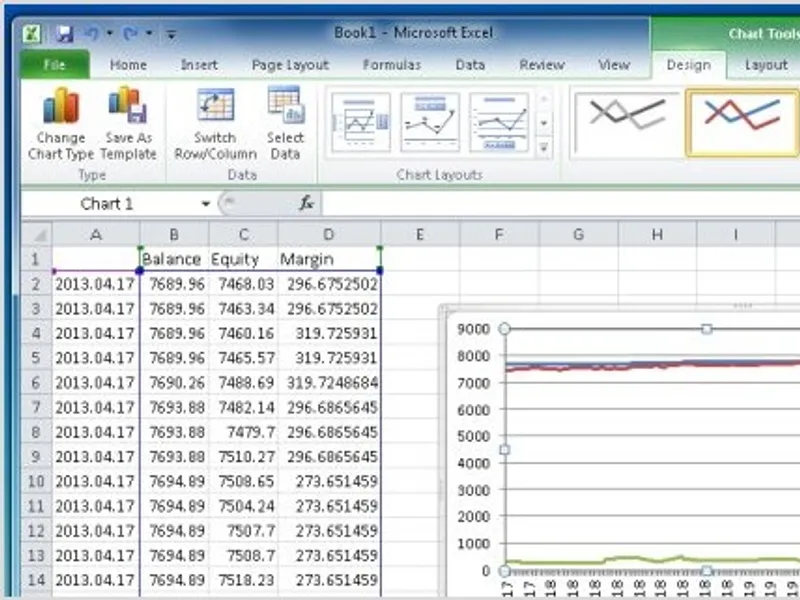The height and width of the screenshot is (600, 800).
Task: Open the Formulas tab
Action: point(392,65)
